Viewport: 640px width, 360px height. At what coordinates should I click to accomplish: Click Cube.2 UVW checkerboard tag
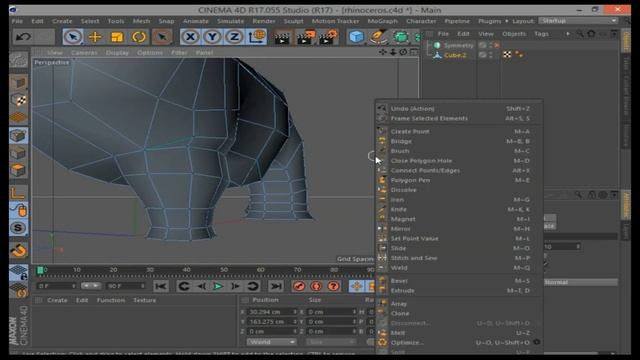pos(507,55)
